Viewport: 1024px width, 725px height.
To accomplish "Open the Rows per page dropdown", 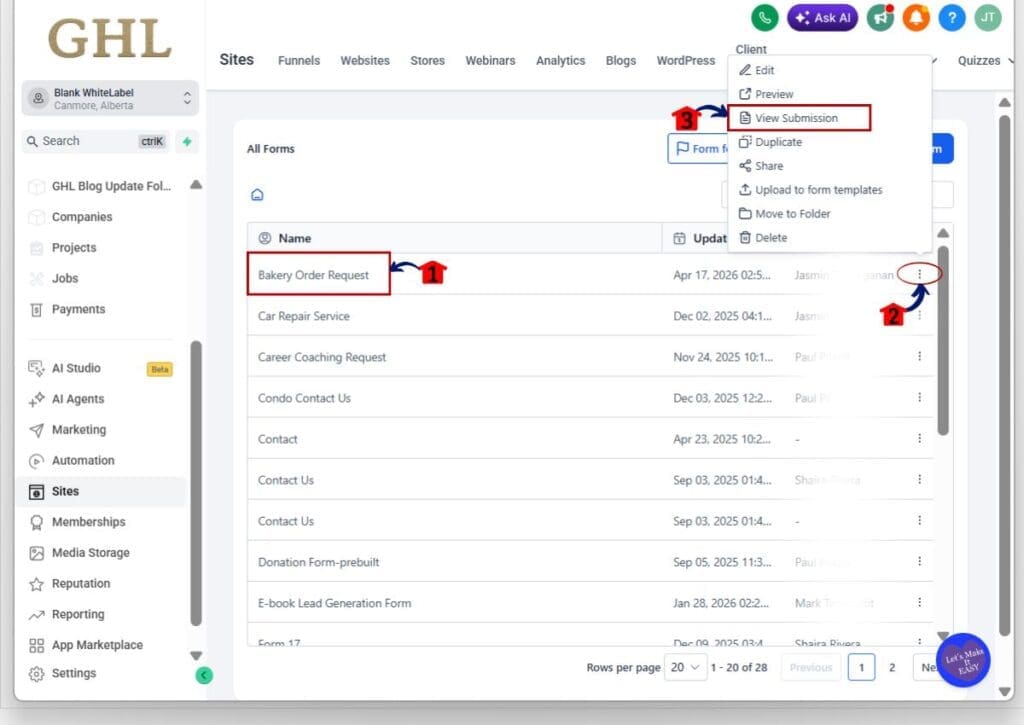I will point(685,668).
